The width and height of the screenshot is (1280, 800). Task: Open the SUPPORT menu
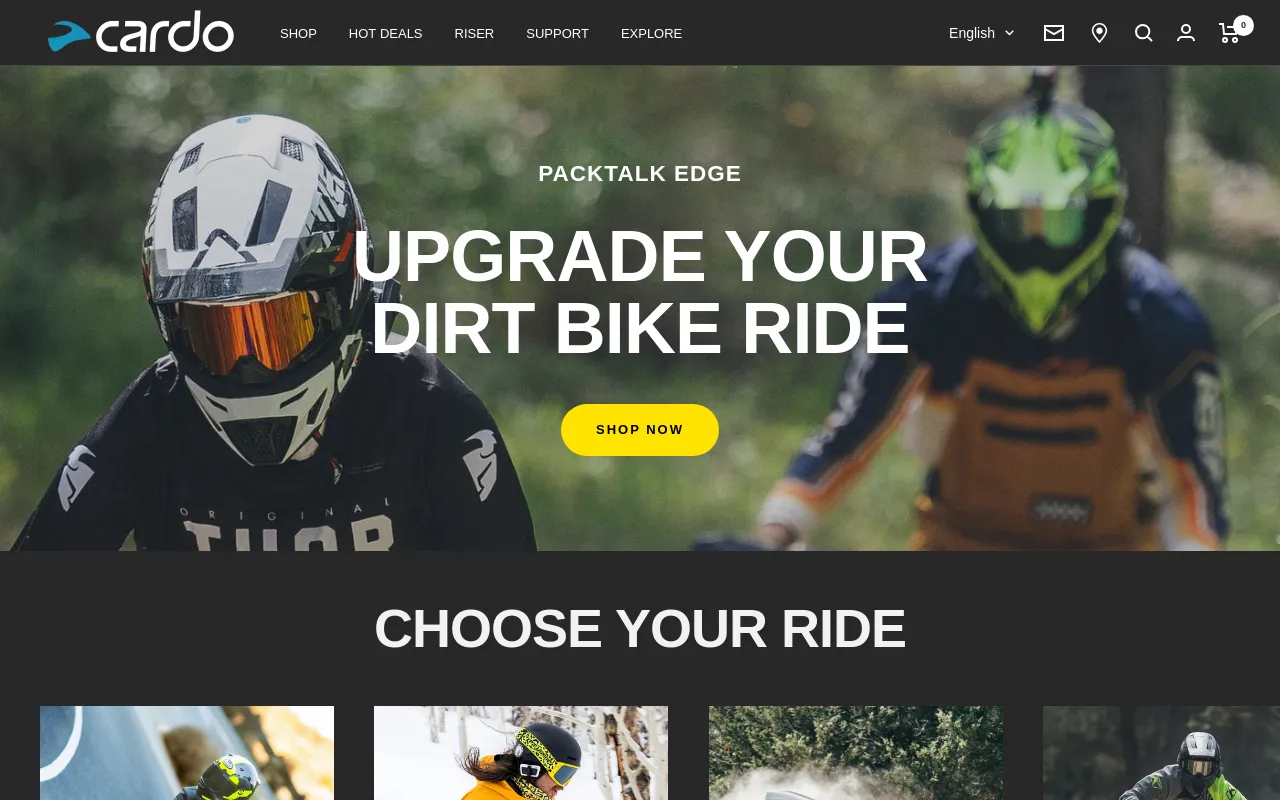point(557,33)
